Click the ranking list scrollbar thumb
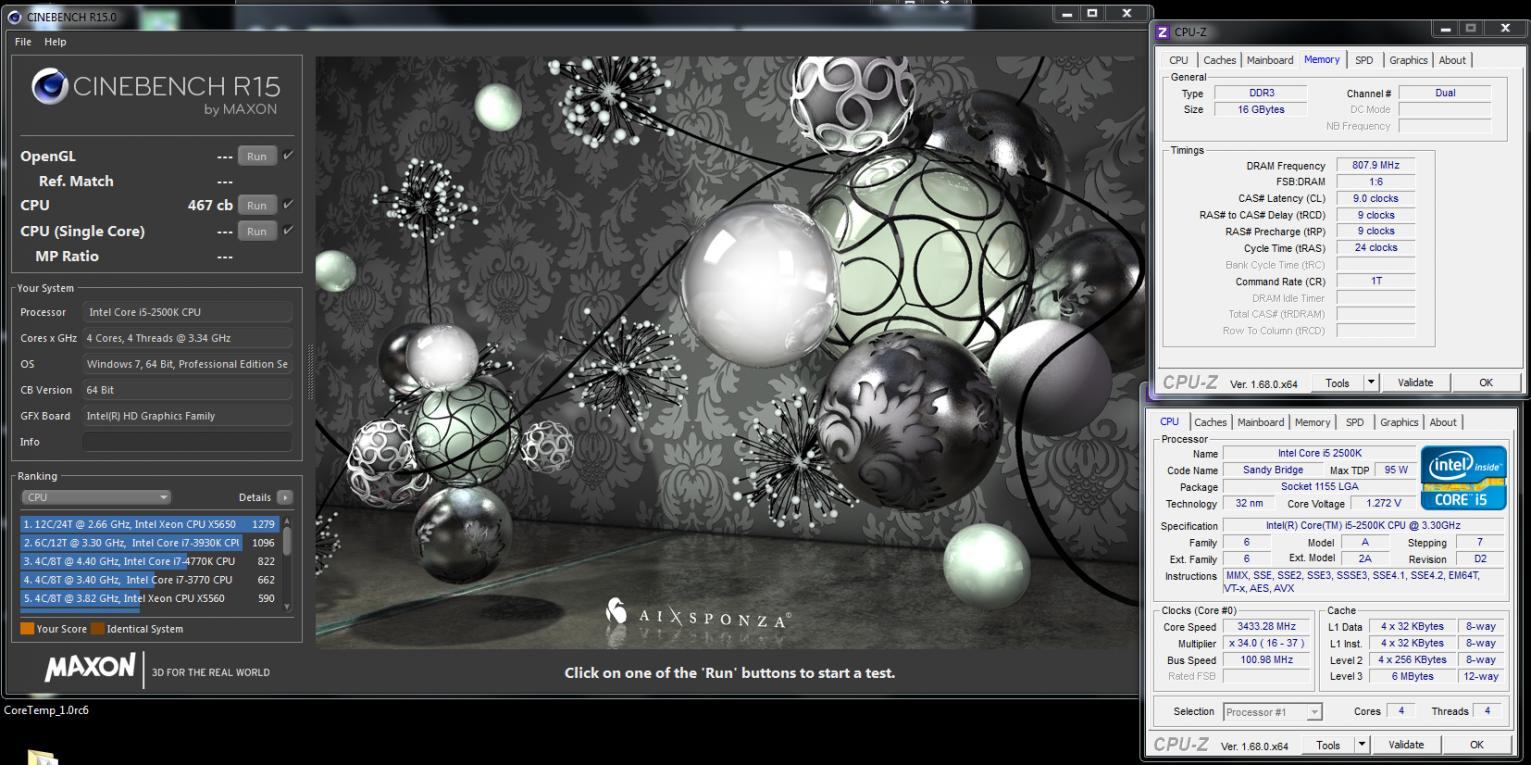The image size is (1531, 765). (289, 541)
